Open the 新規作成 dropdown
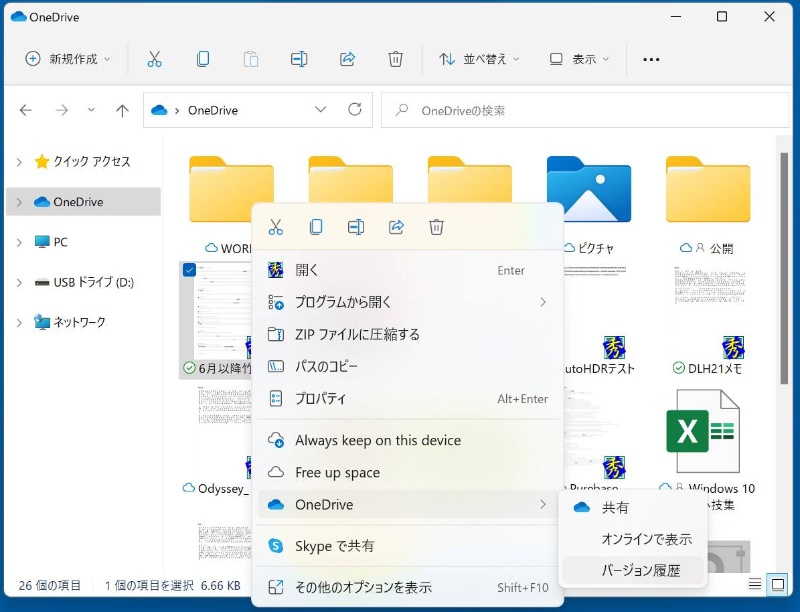Screen dimensions: 800x612 [68, 59]
